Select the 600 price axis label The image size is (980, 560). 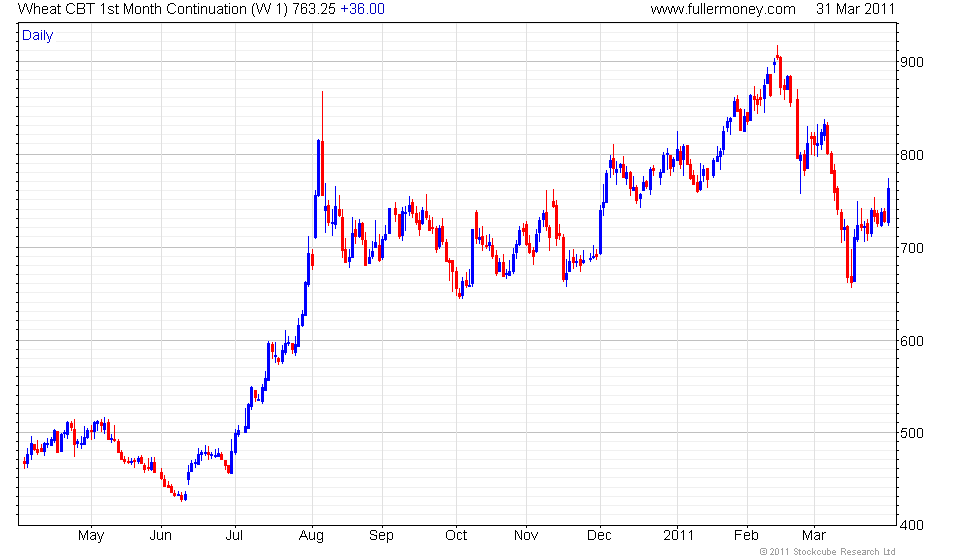(x=911, y=341)
